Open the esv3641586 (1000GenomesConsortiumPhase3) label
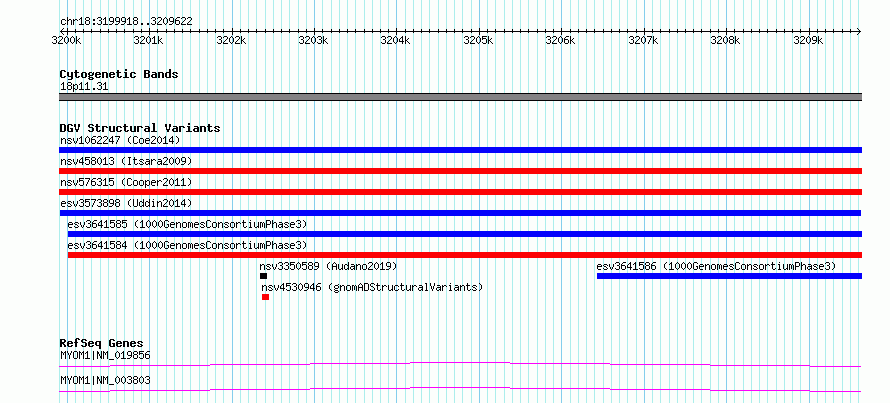Screen dimensions: 890x403 tap(716, 266)
